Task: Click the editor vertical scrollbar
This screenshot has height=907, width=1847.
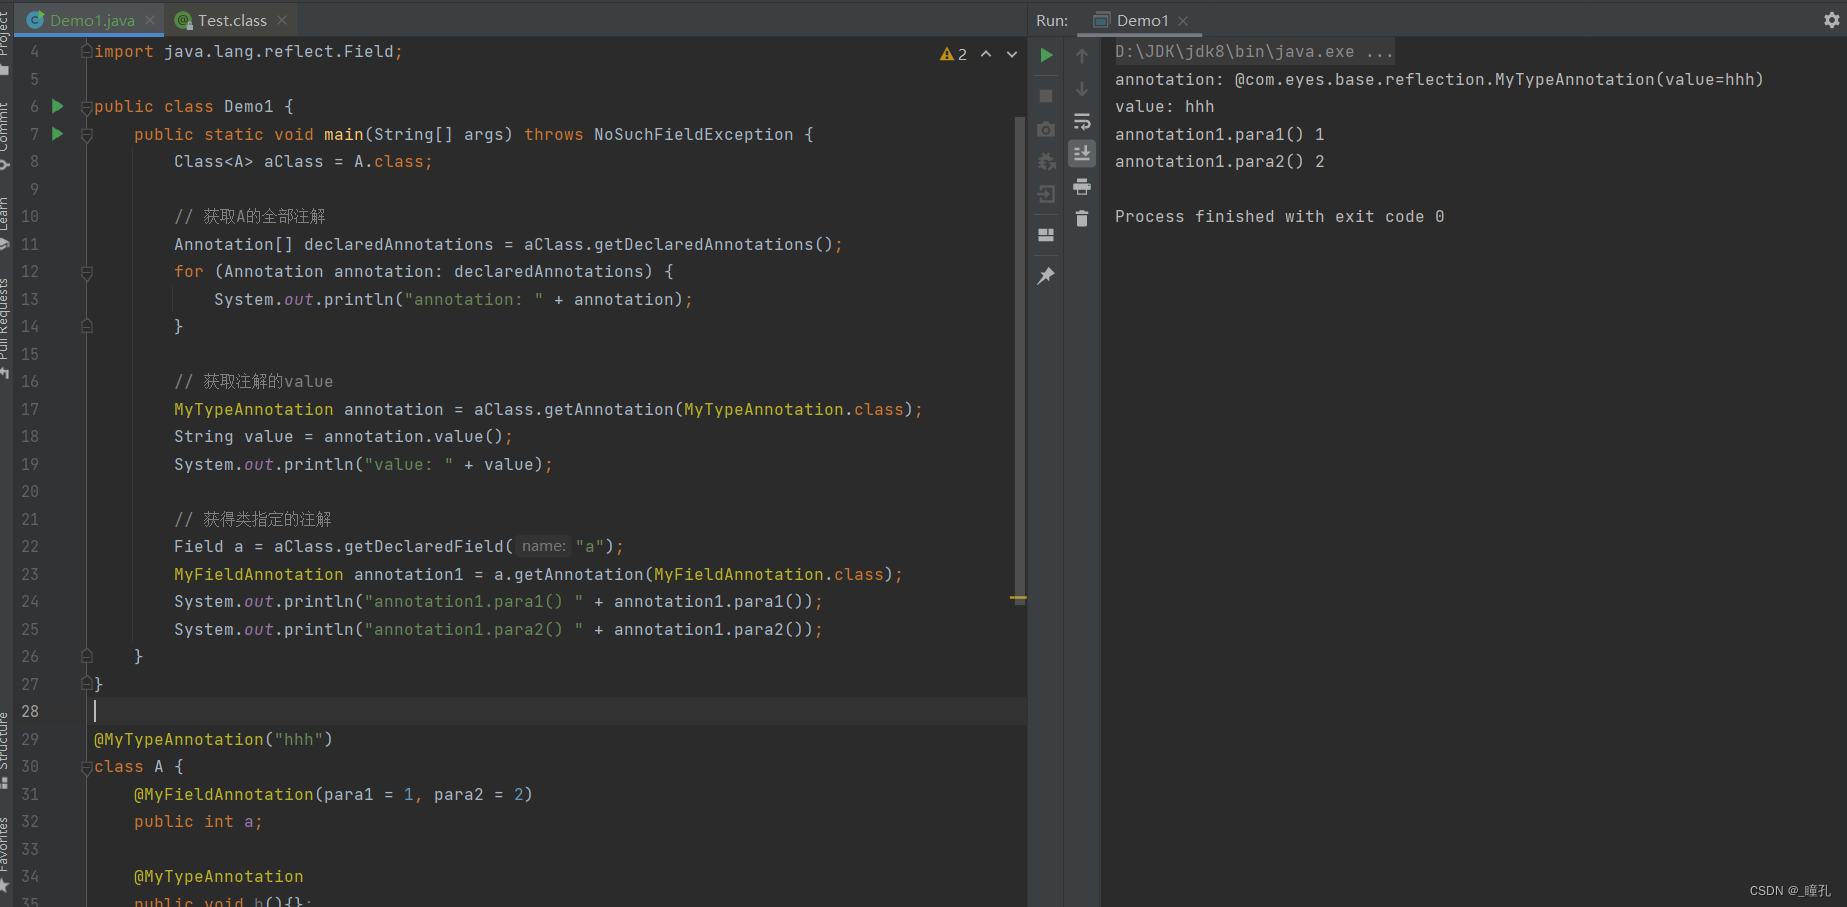Action: pyautogui.click(x=1019, y=360)
